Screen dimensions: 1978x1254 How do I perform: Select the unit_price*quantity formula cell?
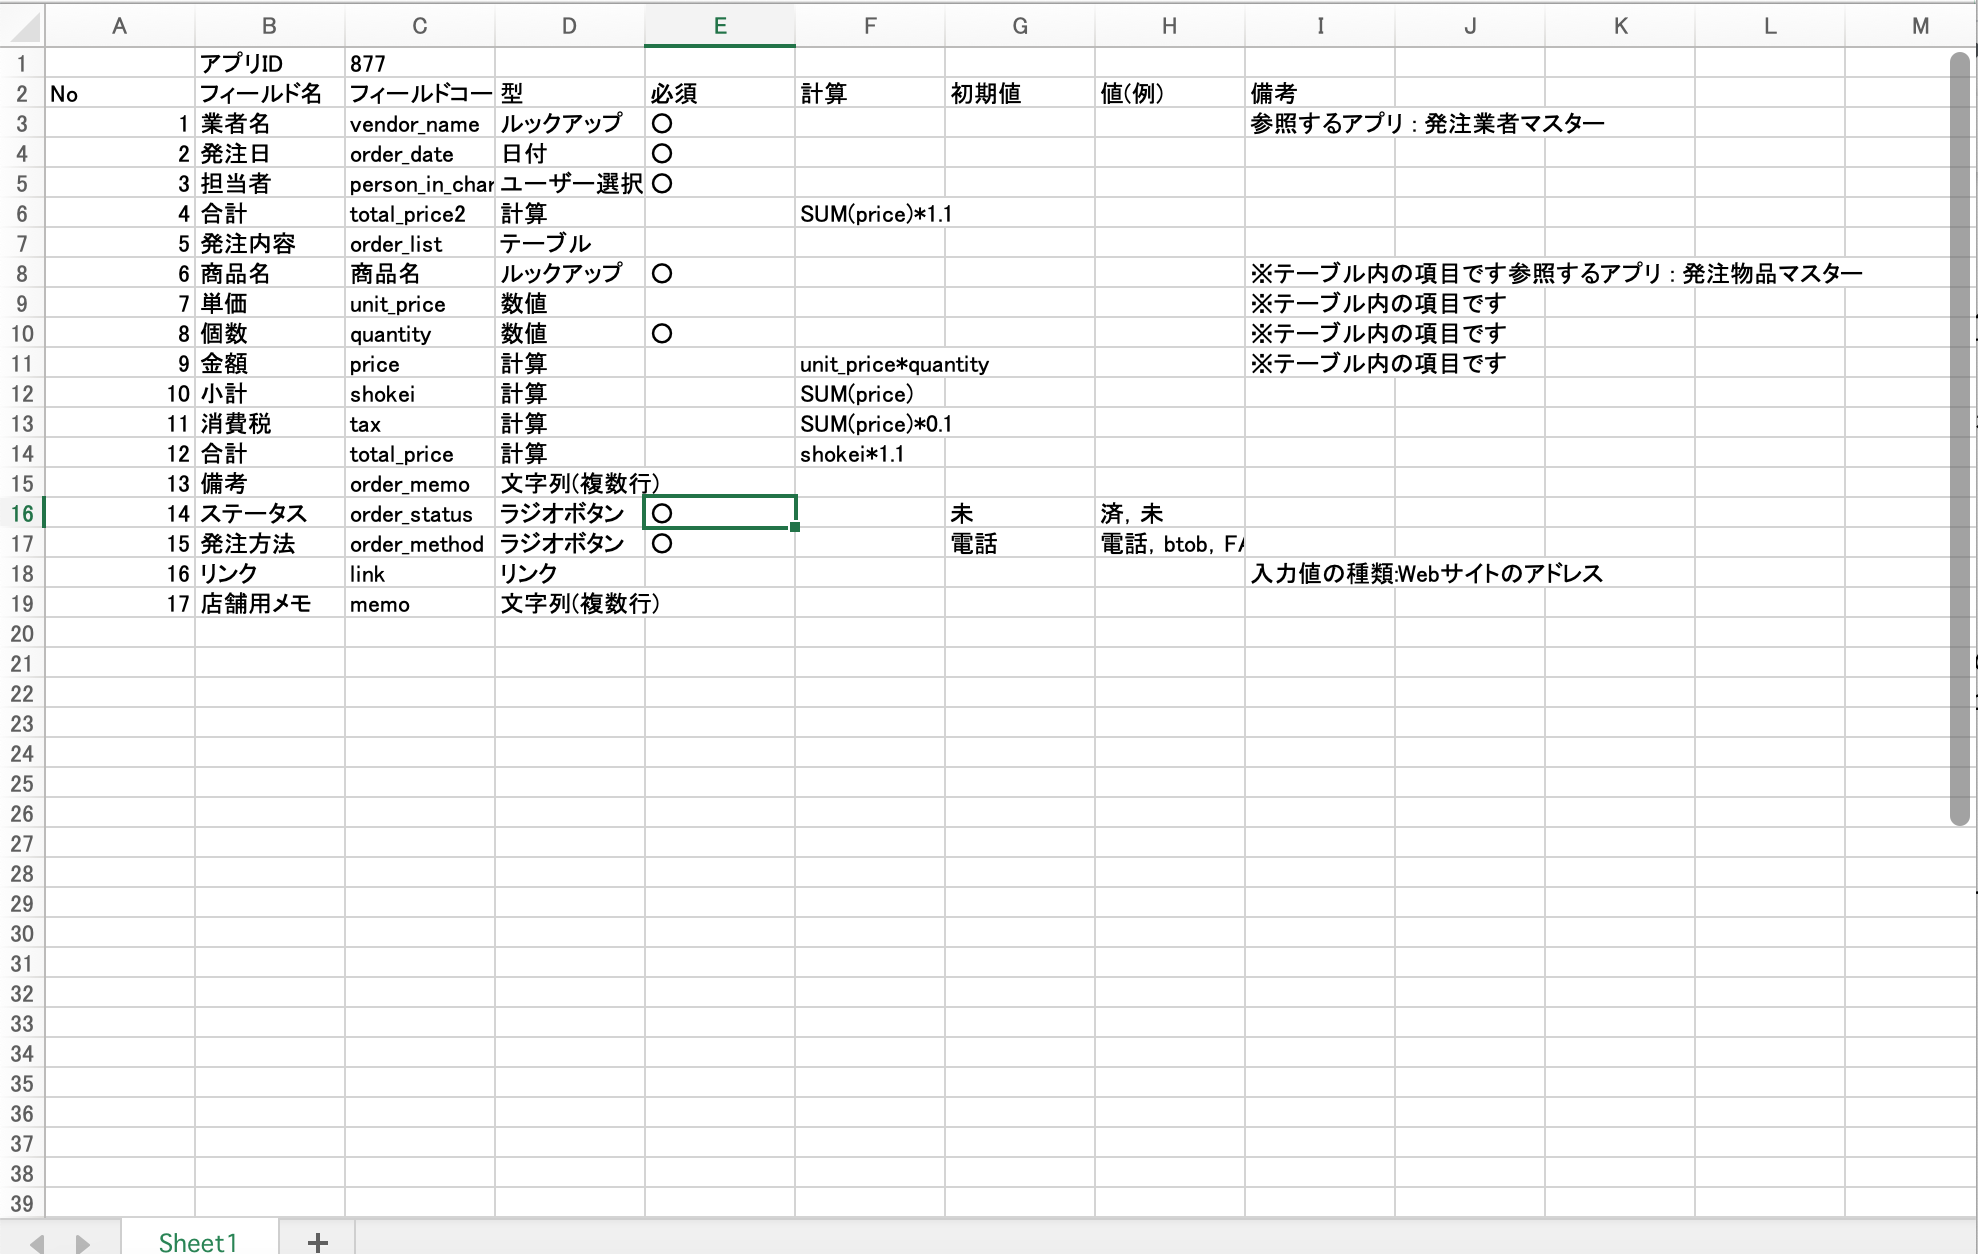tap(869, 364)
